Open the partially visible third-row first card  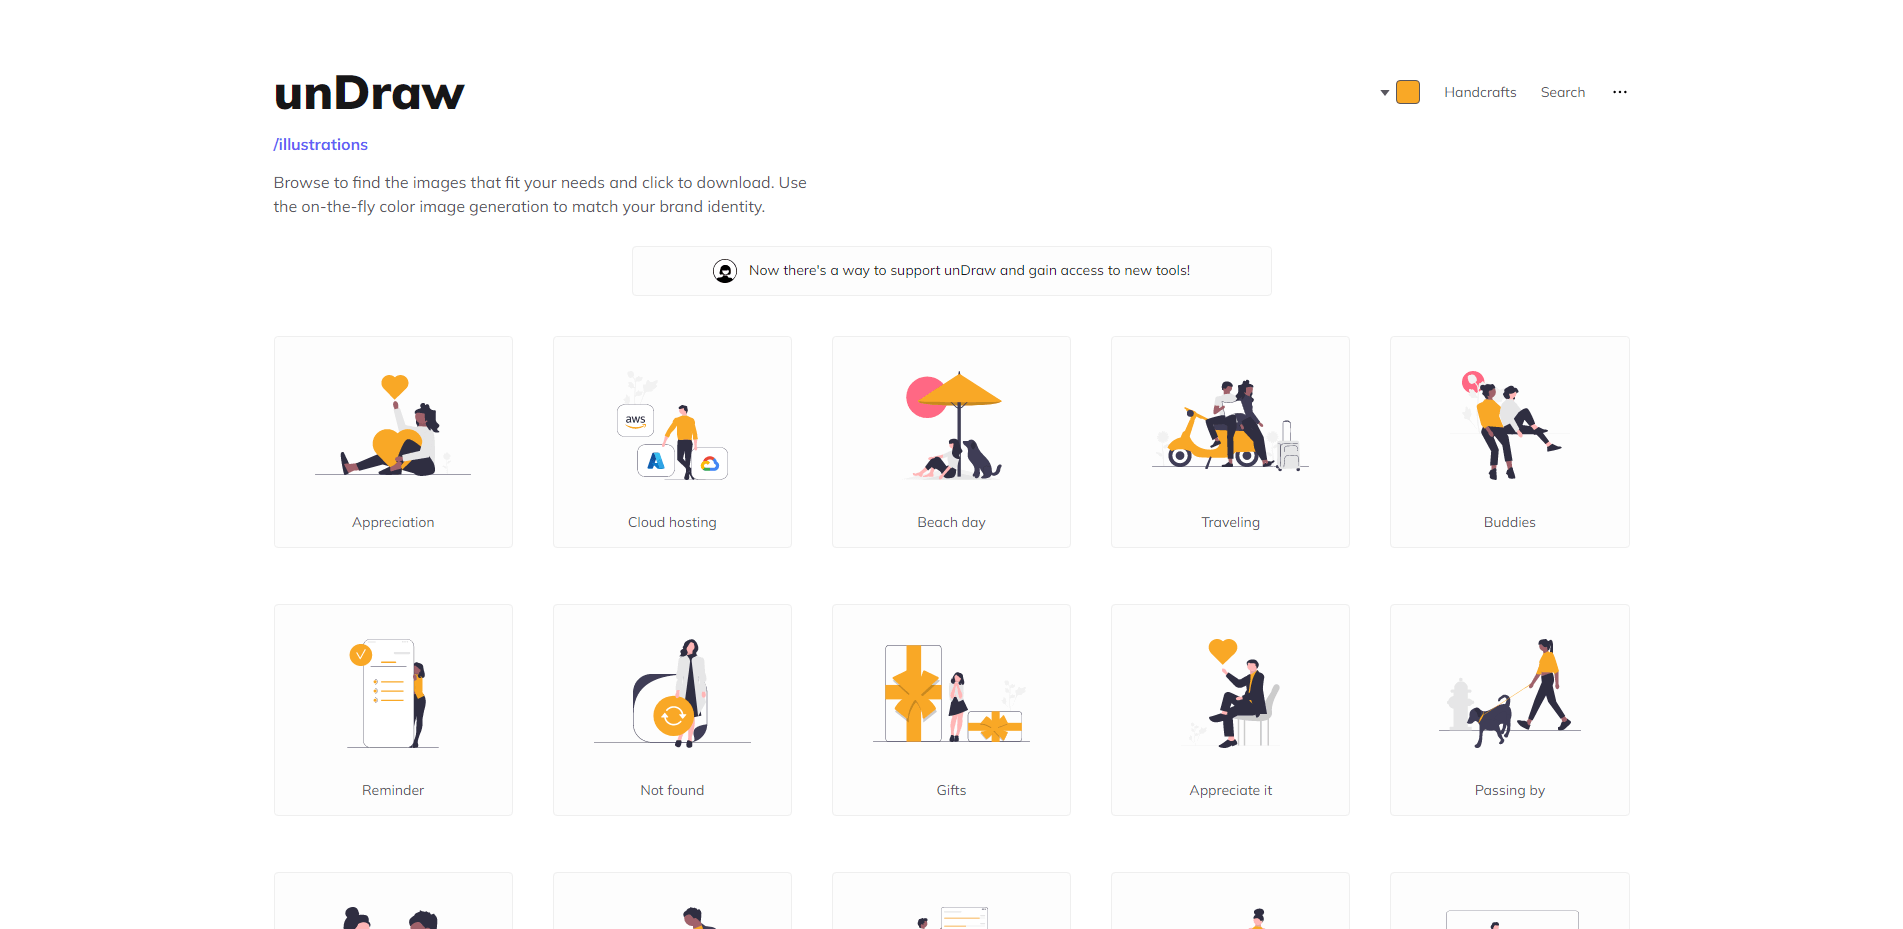coord(393,901)
